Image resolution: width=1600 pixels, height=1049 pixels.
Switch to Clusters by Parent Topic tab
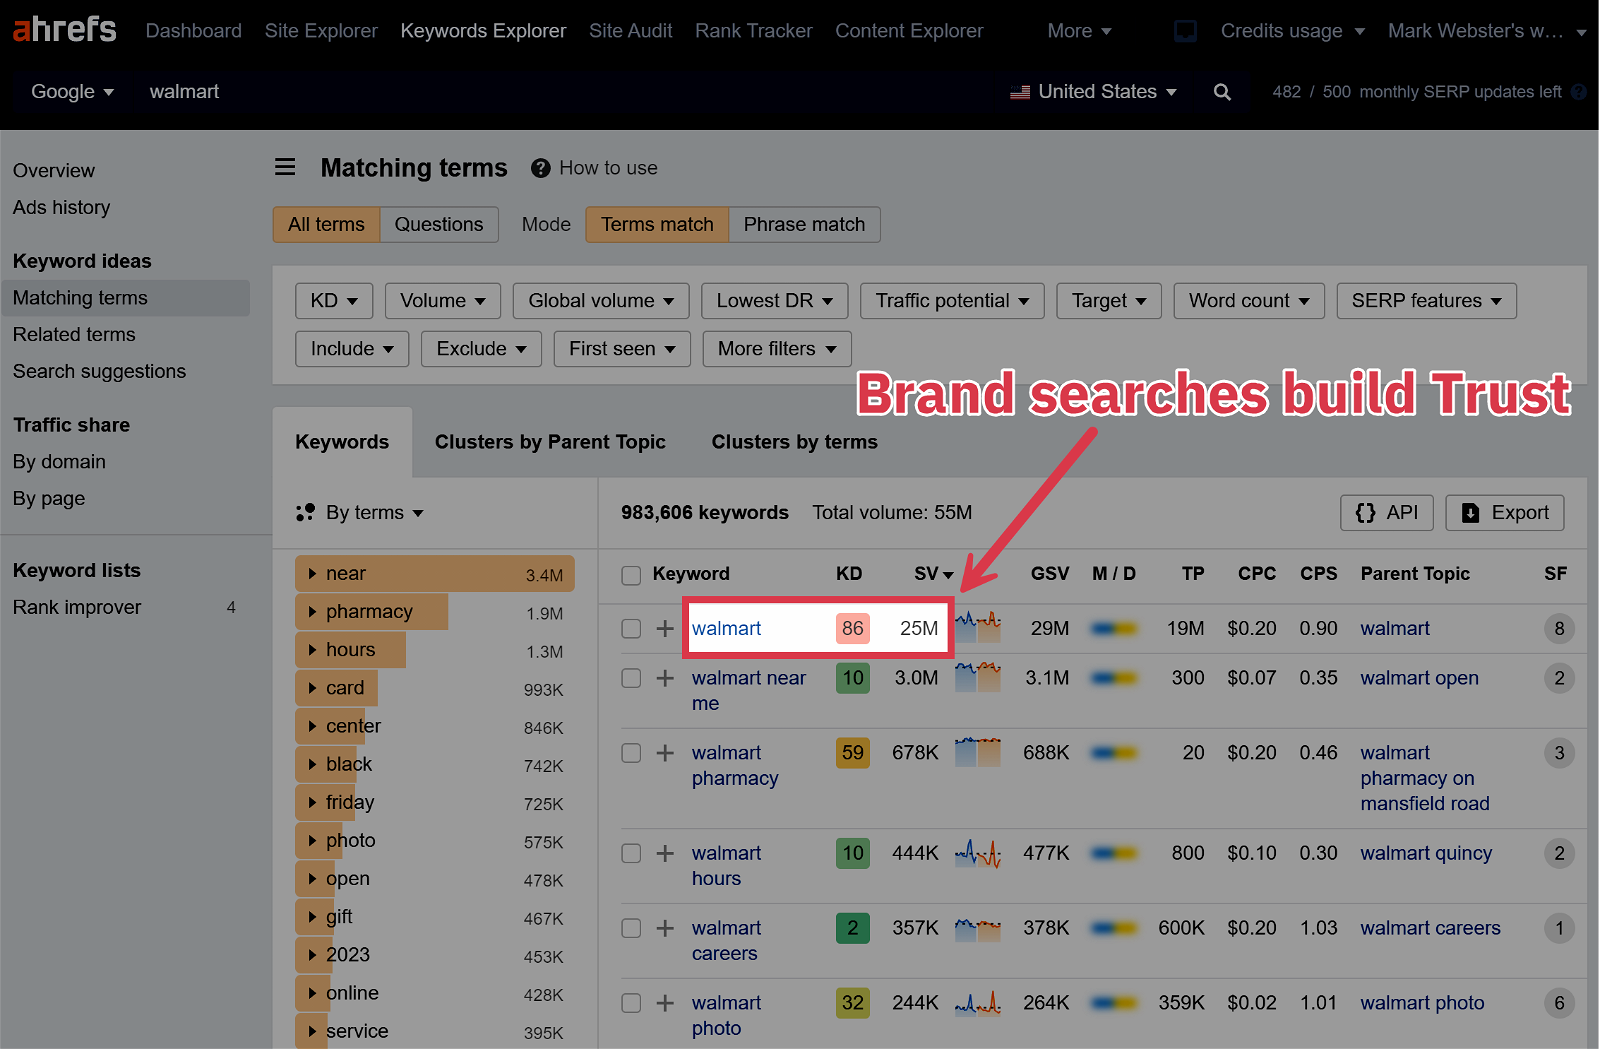[550, 442]
